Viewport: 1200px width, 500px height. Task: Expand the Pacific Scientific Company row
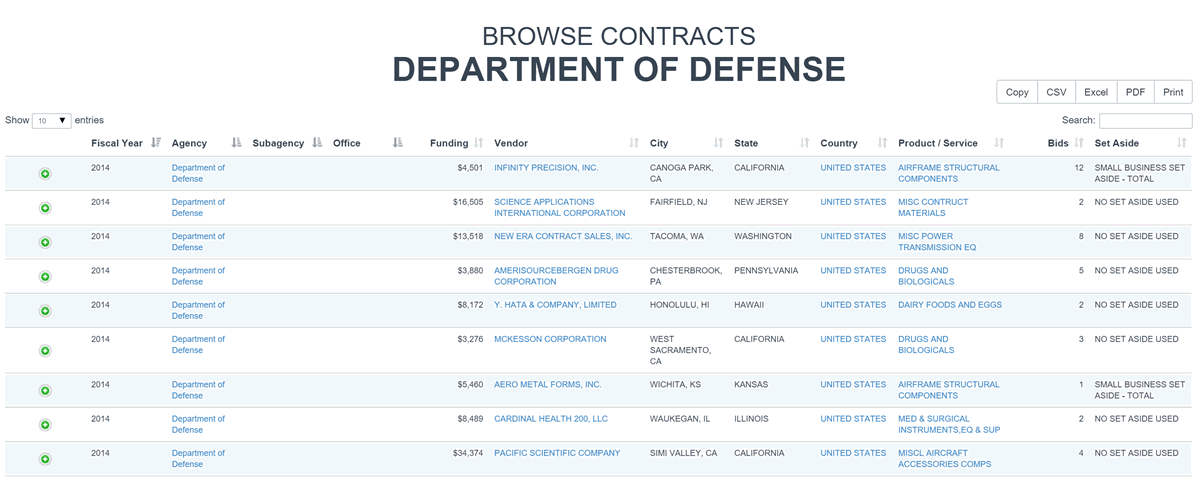45,459
